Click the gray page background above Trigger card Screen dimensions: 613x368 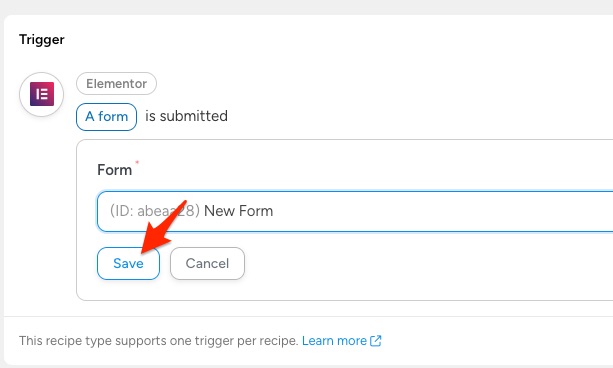pos(306,7)
